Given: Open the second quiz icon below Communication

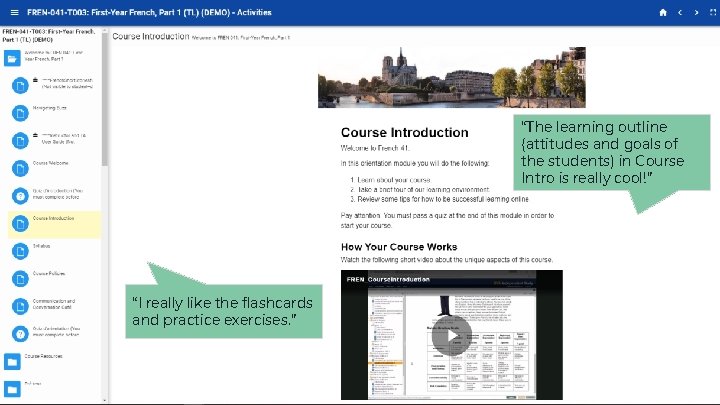Looking at the screenshot, I should pos(20,334).
